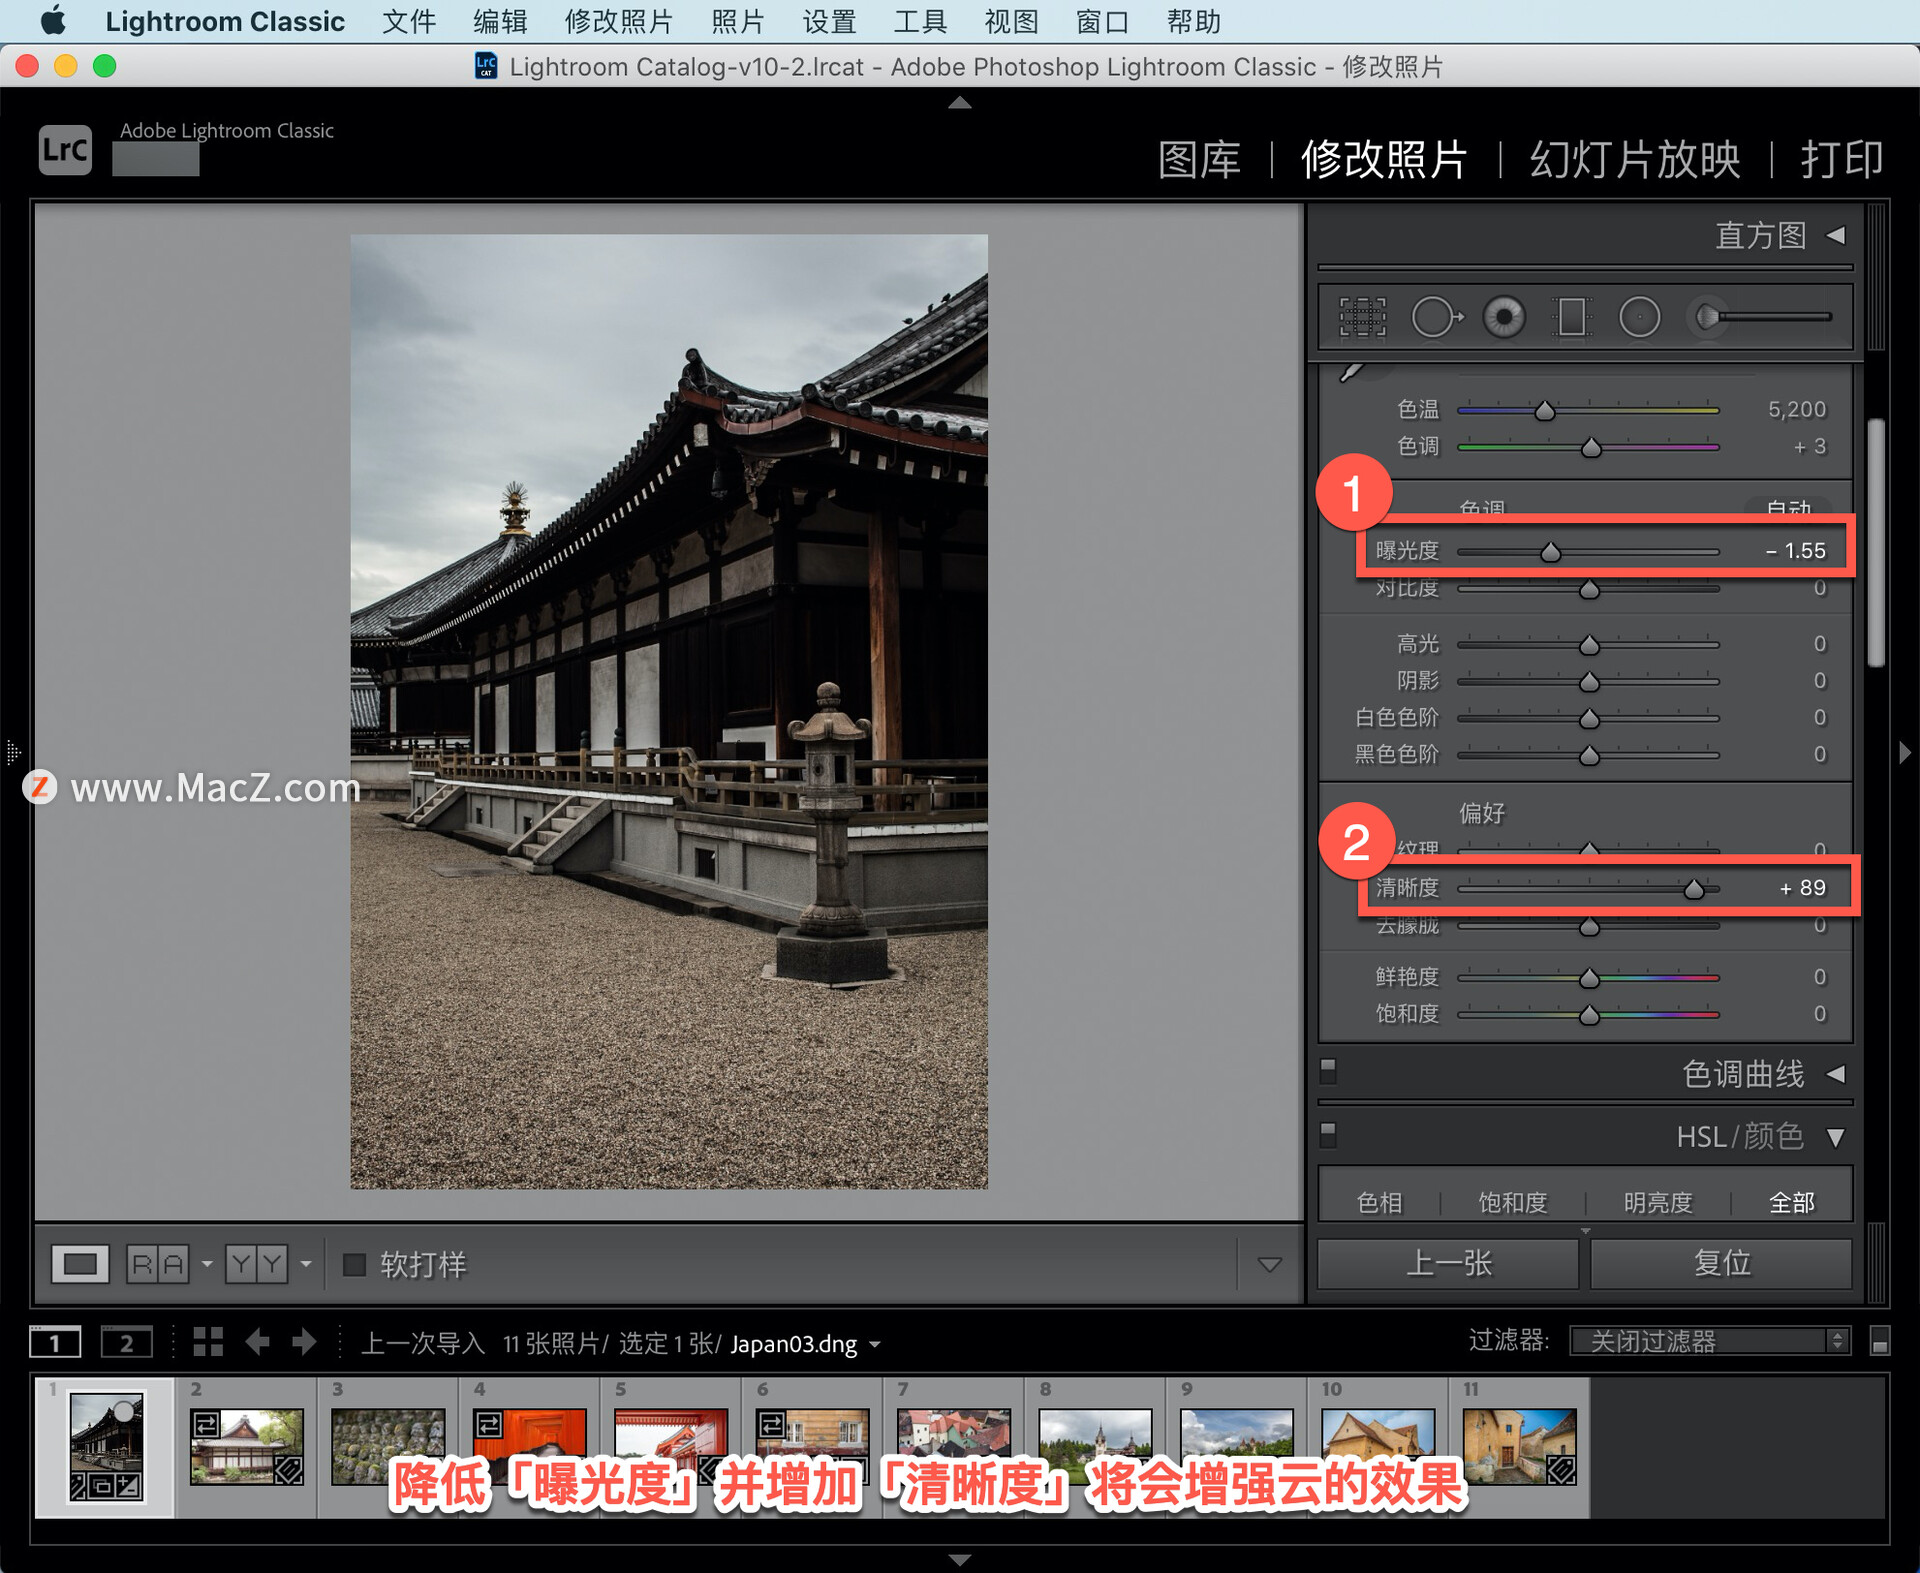Select the Adjustment Brush tool
The height and width of the screenshot is (1573, 1920).
(1762, 317)
